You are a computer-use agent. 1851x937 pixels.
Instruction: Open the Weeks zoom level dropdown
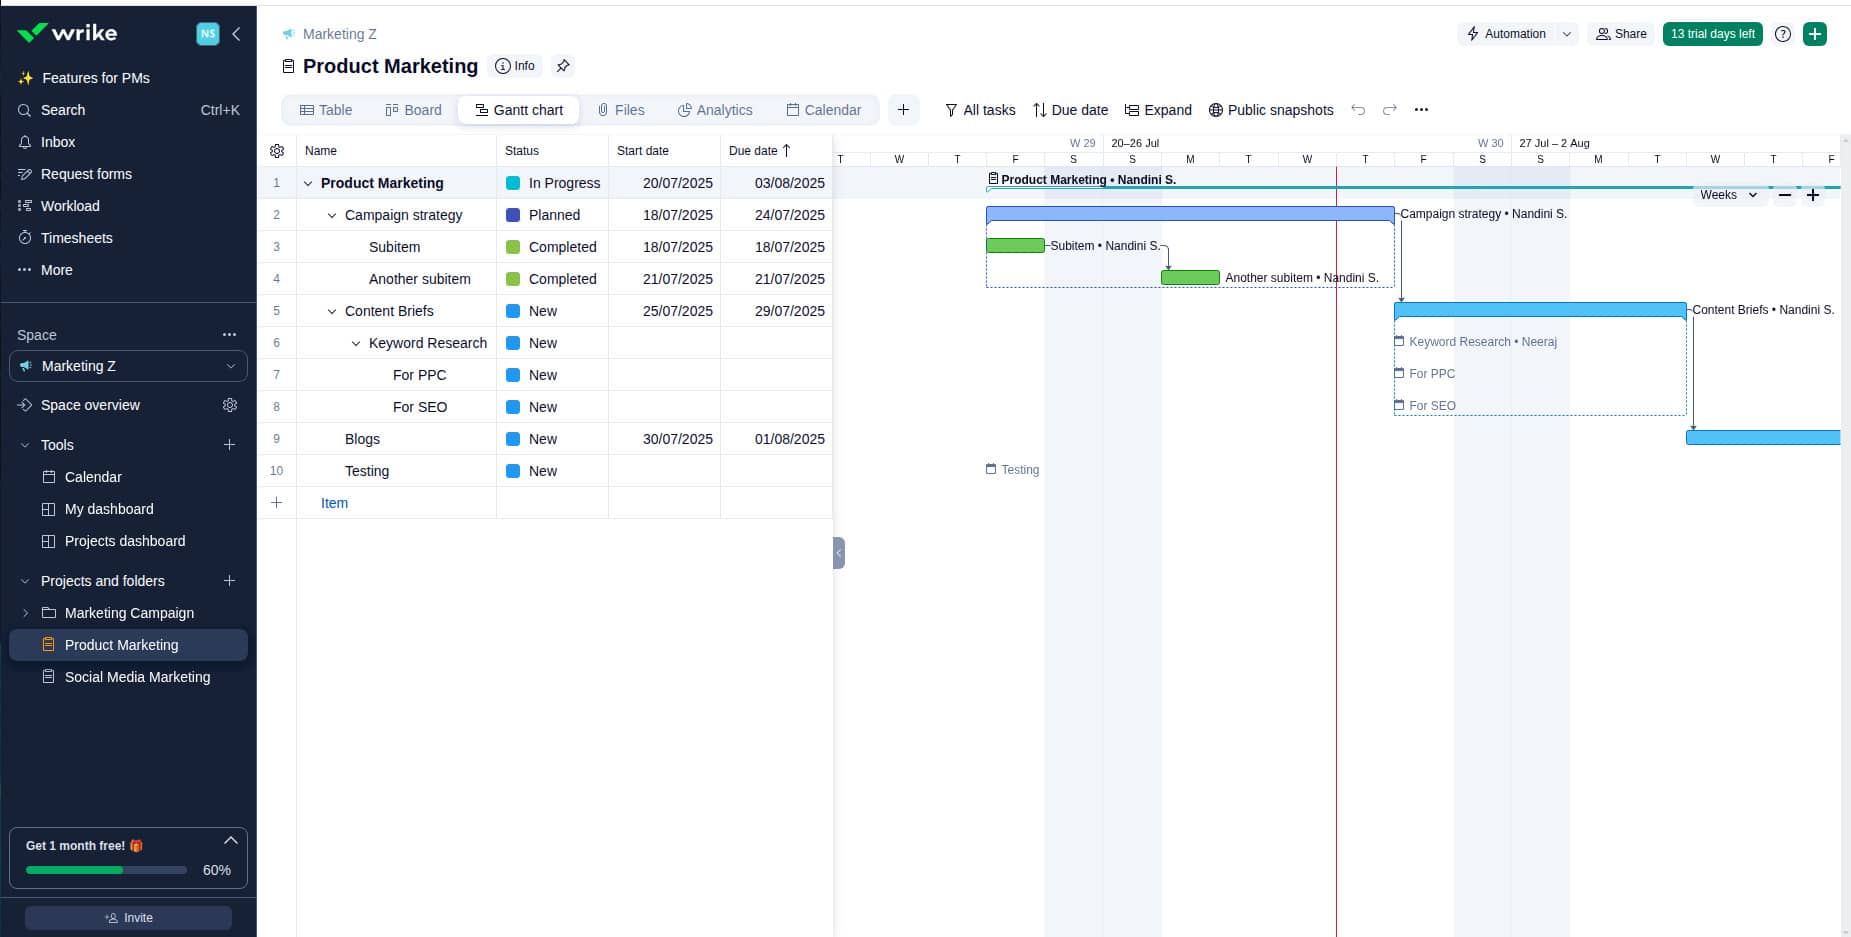(x=1728, y=195)
